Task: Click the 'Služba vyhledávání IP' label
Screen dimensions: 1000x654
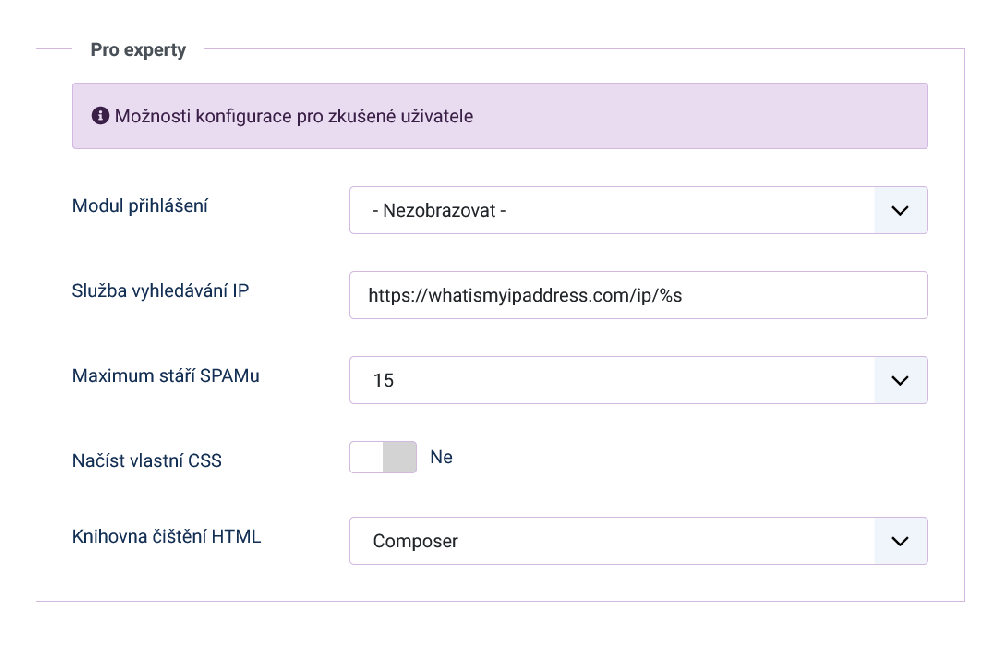Action: click(x=160, y=291)
